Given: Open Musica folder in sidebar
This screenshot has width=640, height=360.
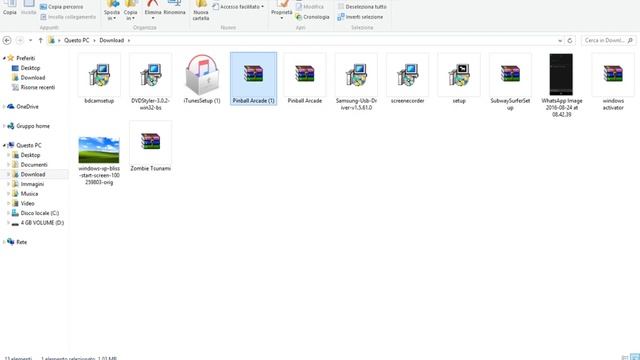Looking at the screenshot, I should point(29,193).
